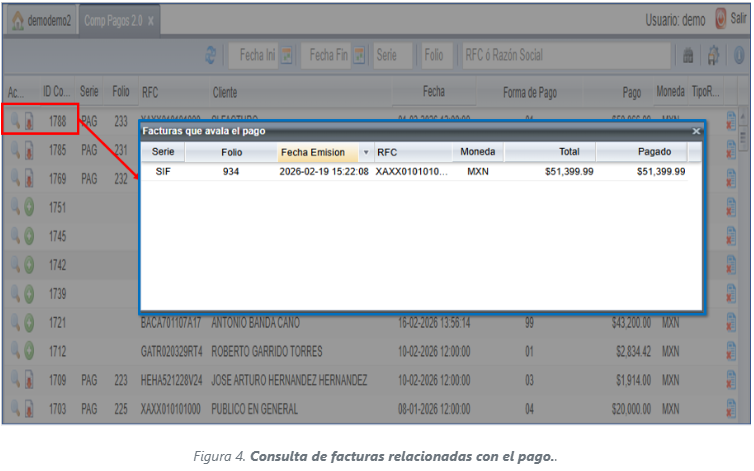This screenshot has width=754, height=471.
Task: Open the Fecha Emision column dropdown arrow
Action: [365, 152]
